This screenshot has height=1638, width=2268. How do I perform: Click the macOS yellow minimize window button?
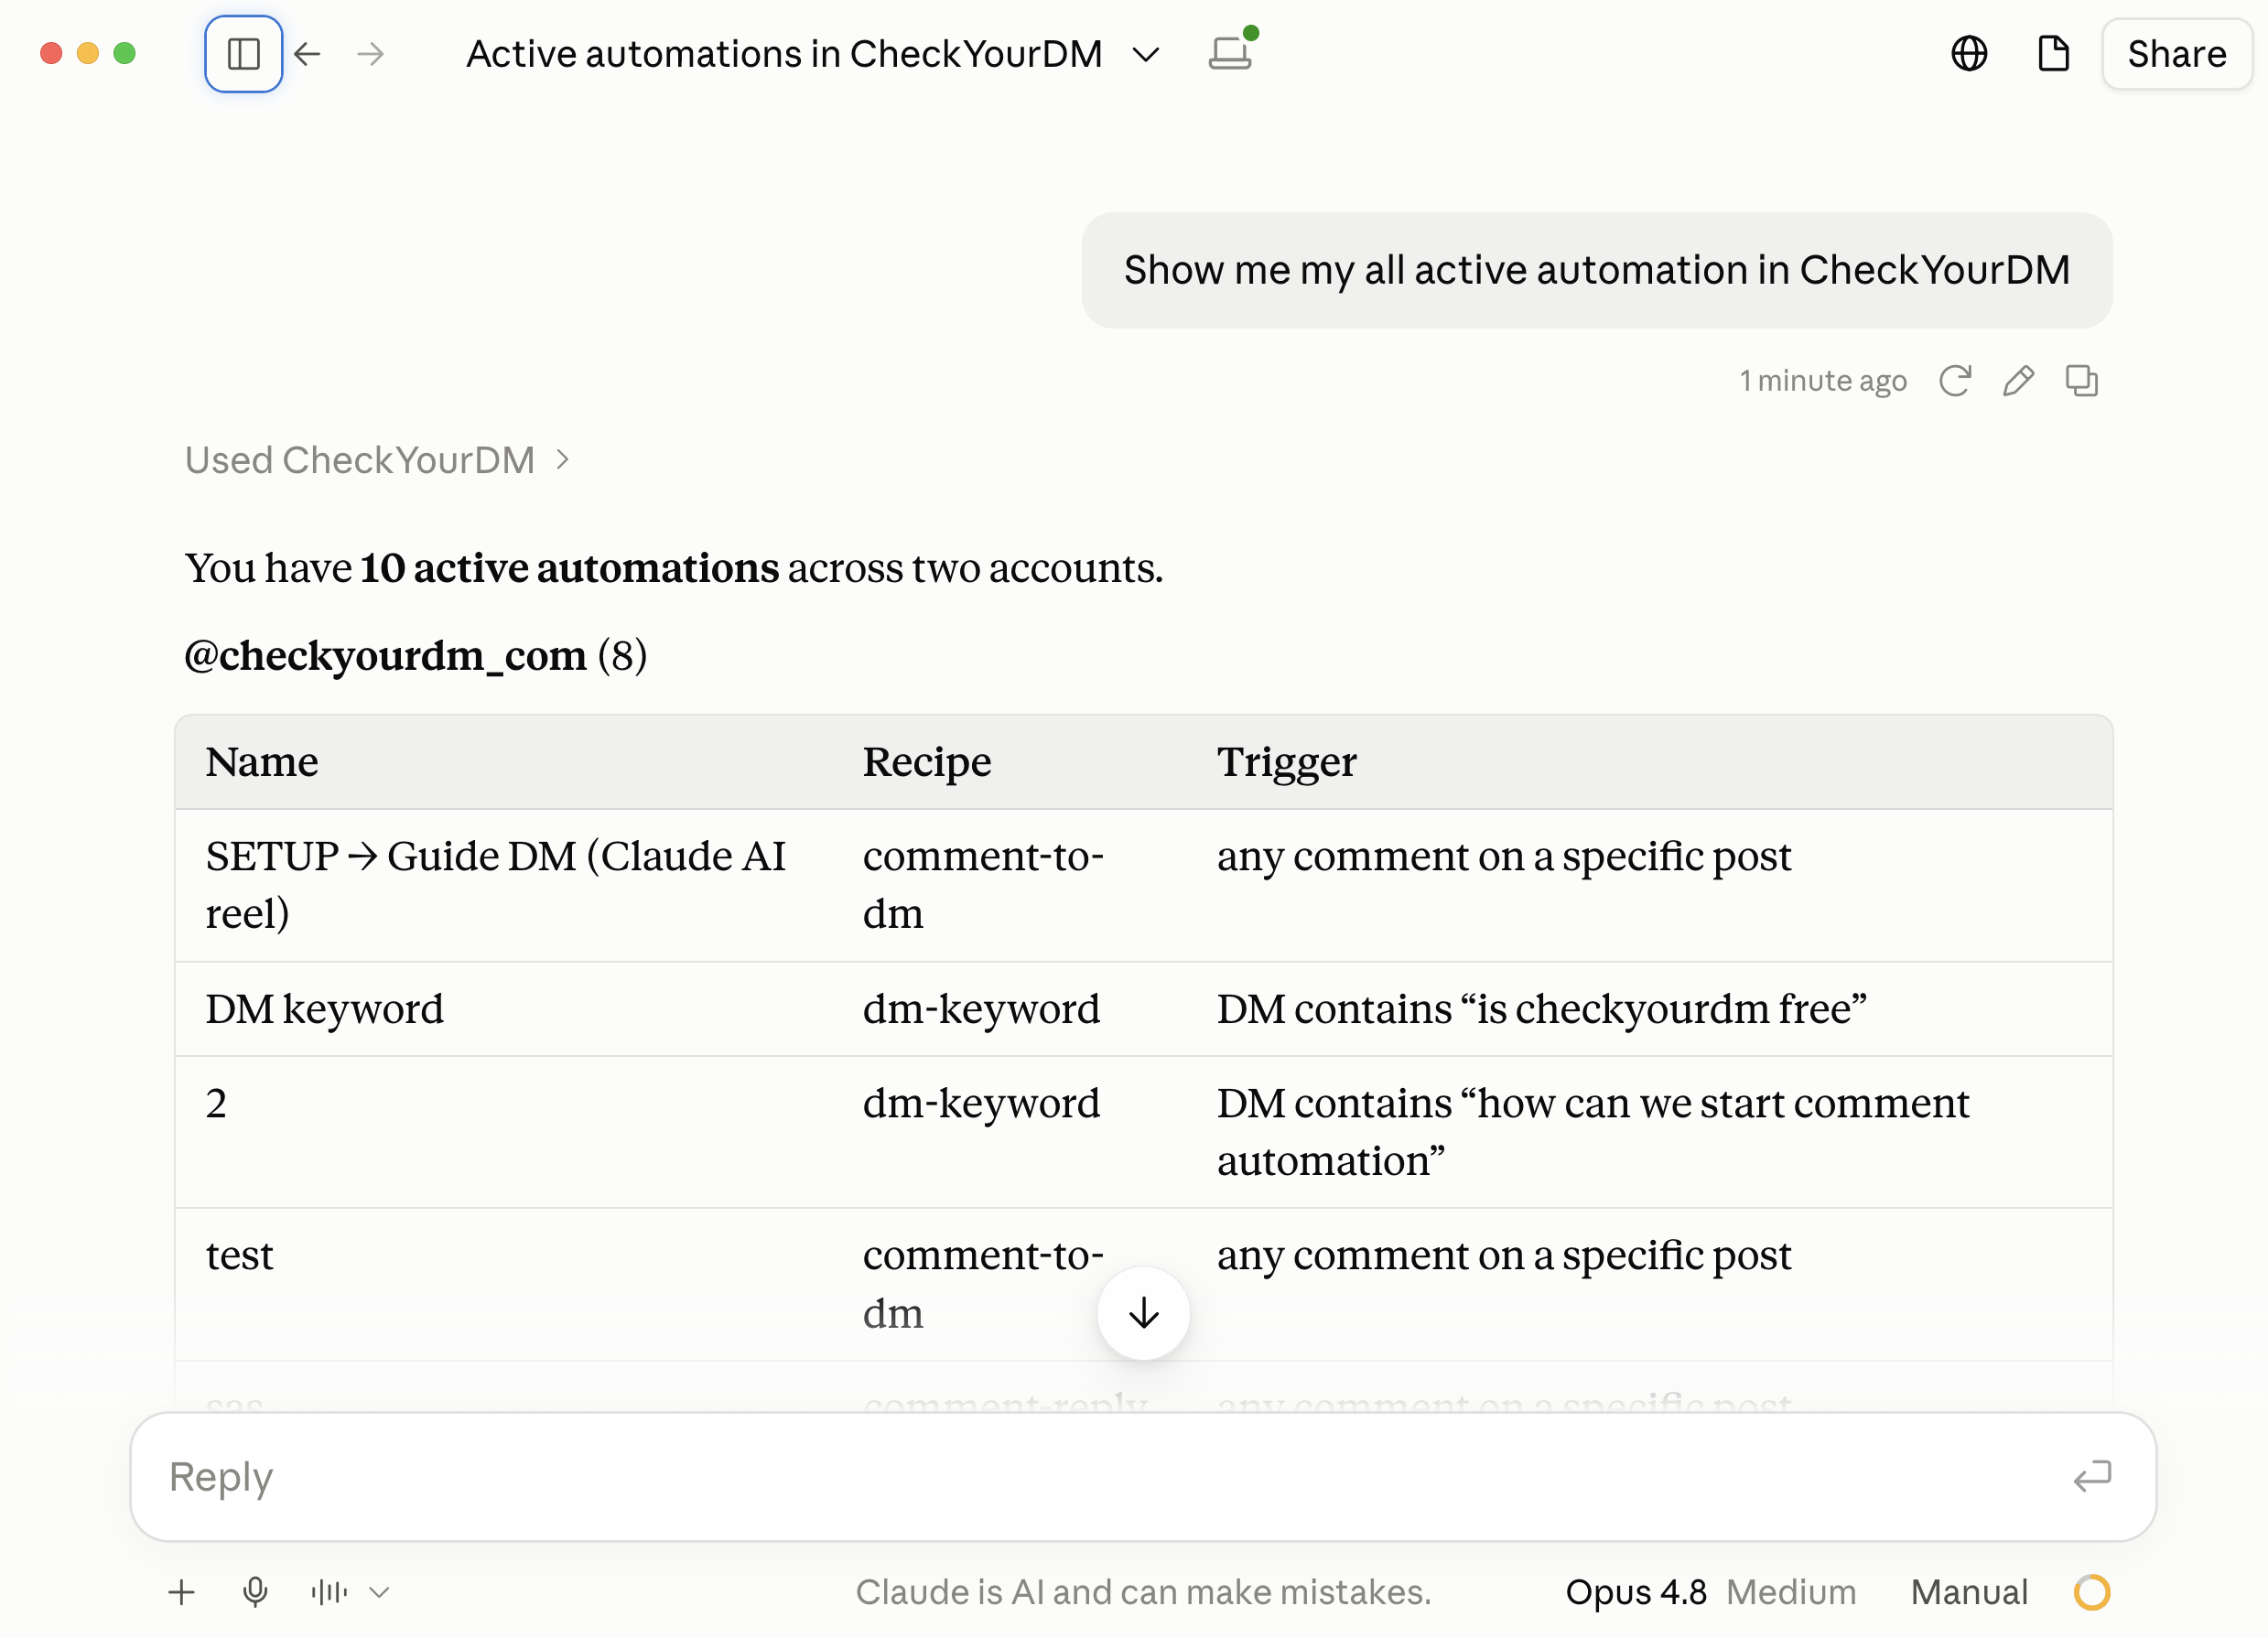click(x=88, y=54)
